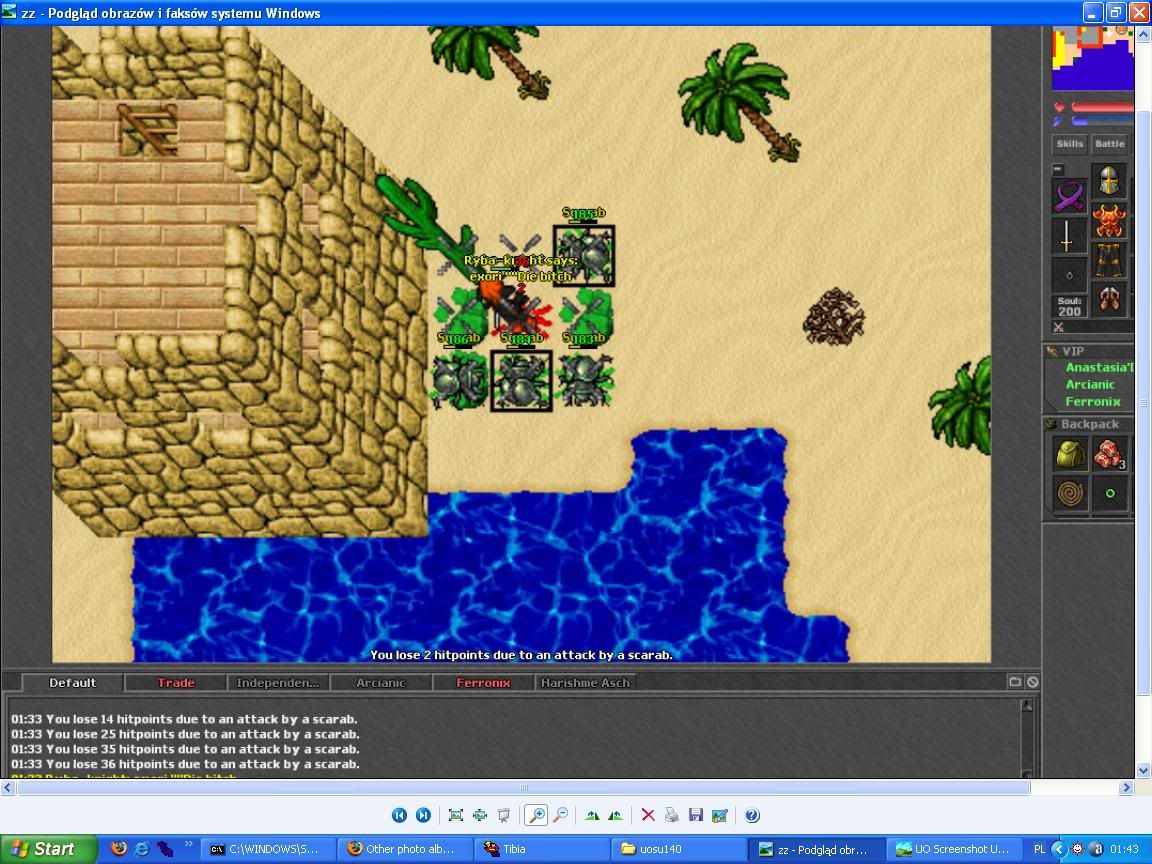Click the ham meat item in backpack
The image size is (1152, 864).
click(1109, 454)
